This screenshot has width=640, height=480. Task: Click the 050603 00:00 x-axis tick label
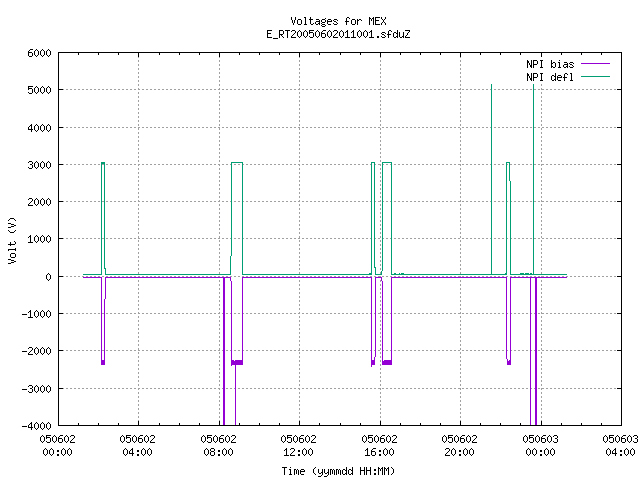pyautogui.click(x=540, y=446)
